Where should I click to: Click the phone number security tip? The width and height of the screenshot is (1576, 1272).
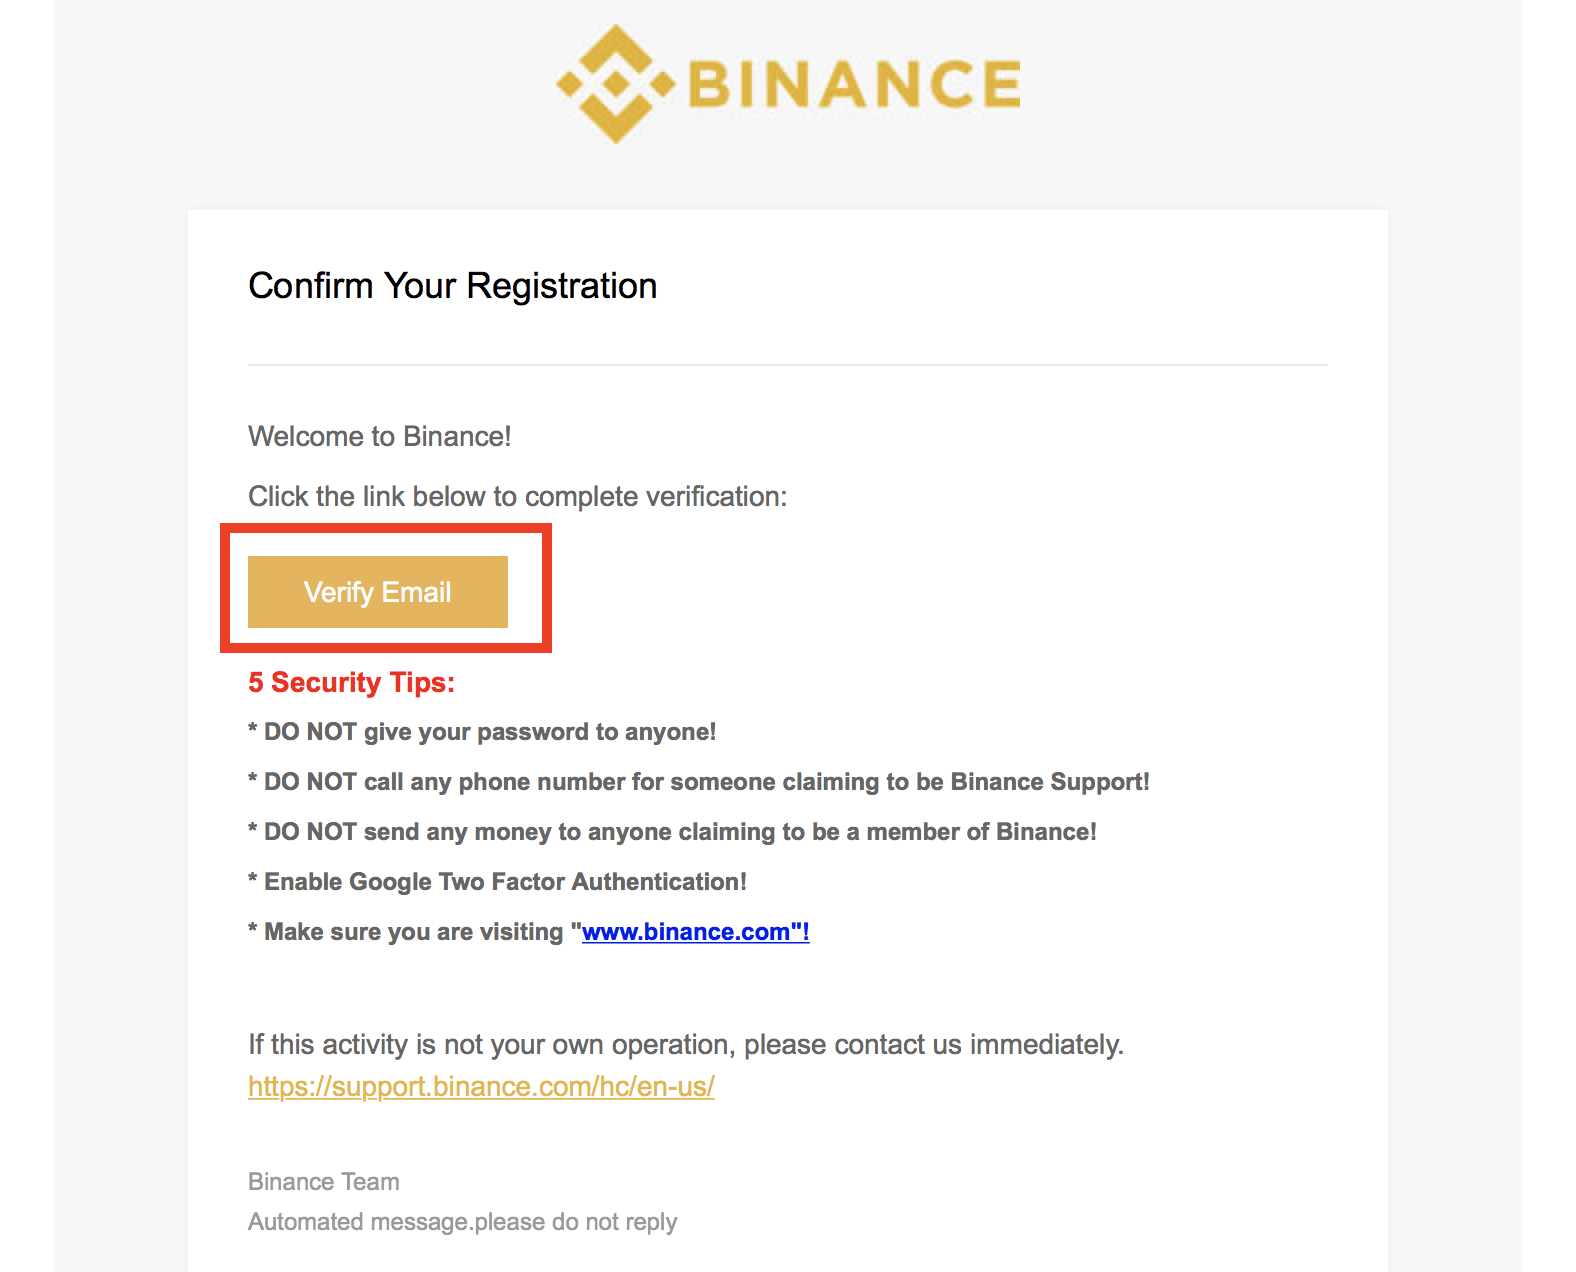(x=699, y=782)
